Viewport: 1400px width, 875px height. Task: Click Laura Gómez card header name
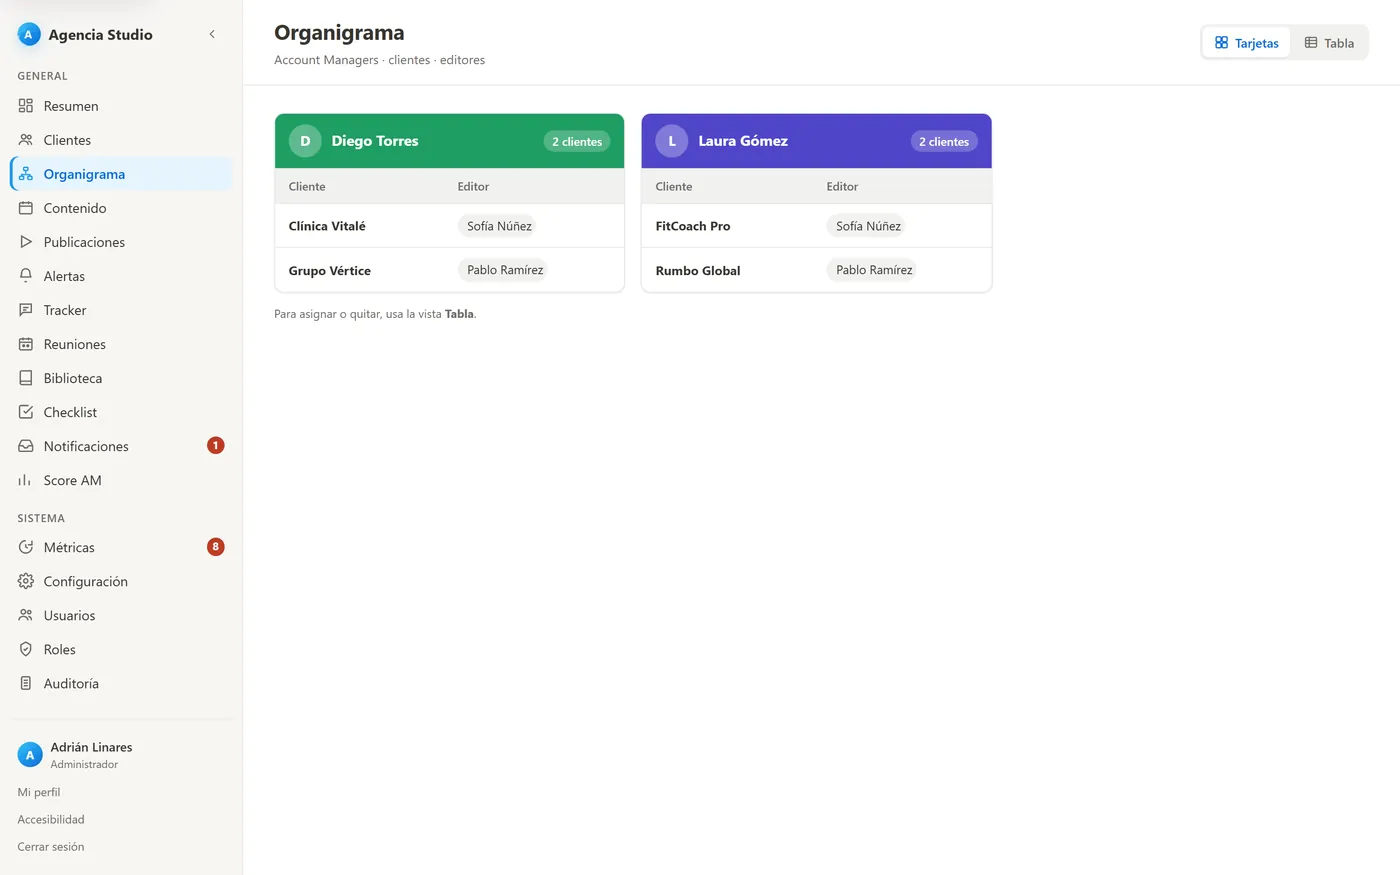743,141
